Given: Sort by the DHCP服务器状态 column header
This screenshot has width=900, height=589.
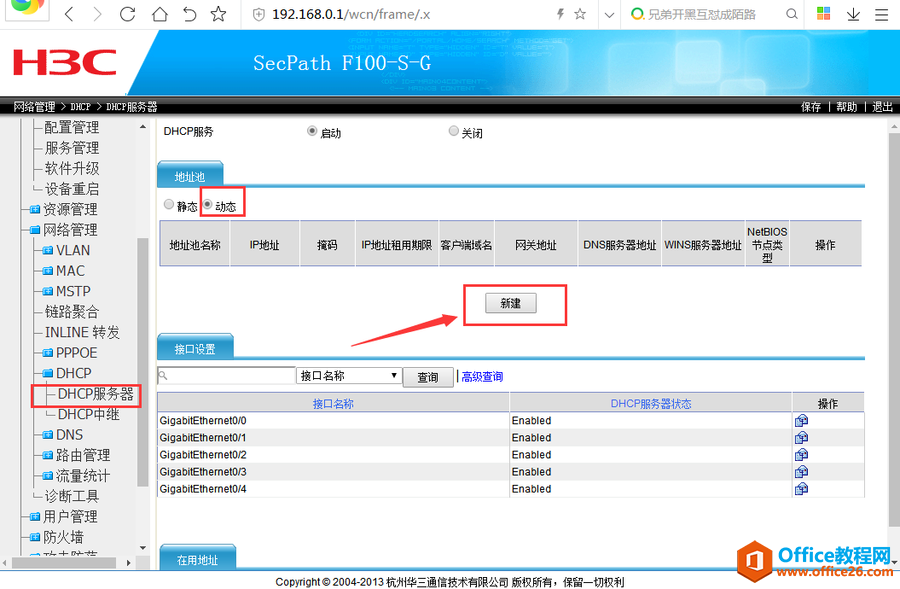Looking at the screenshot, I should coord(651,404).
